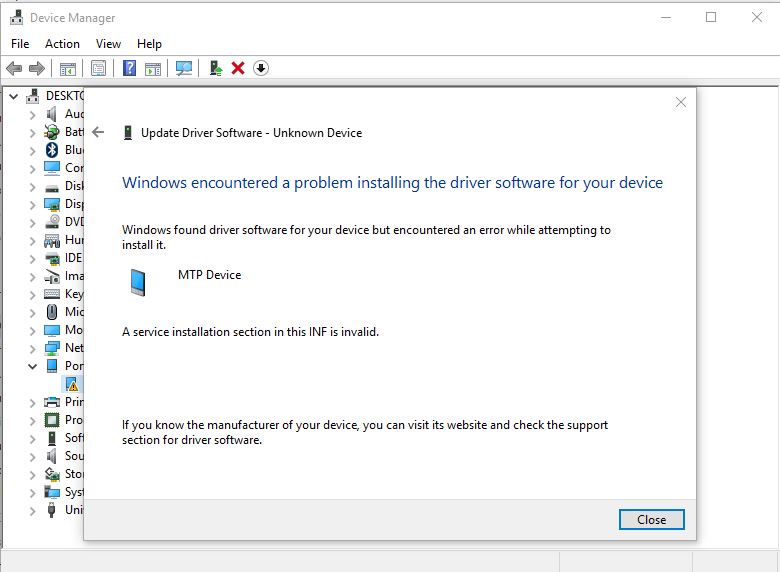780x572 pixels.
Task: Expand the Sound controllers chevron
Action: (32, 456)
